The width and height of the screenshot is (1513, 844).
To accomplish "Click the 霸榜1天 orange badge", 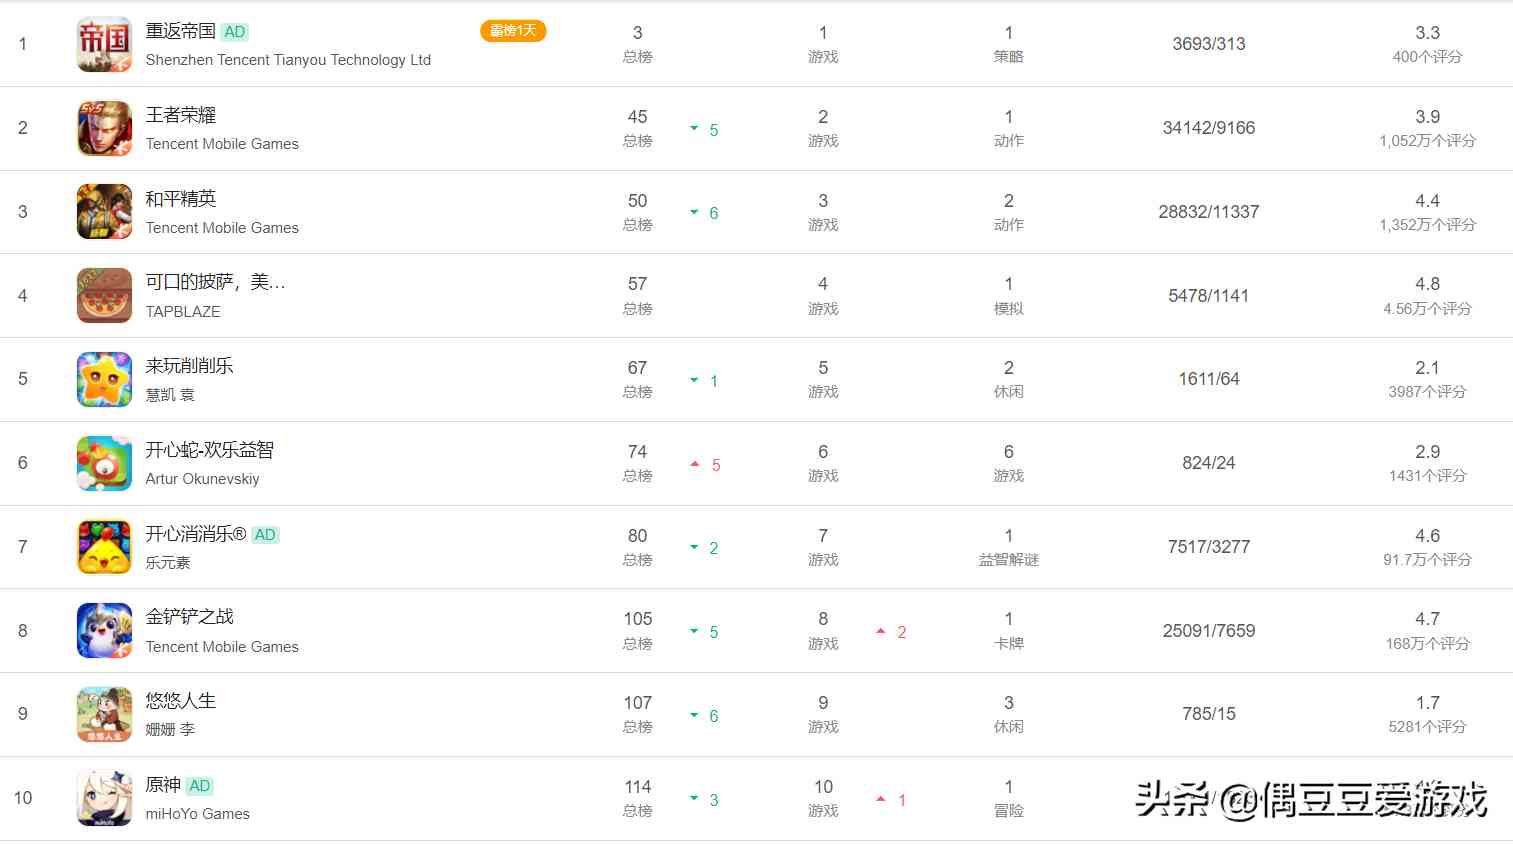I will point(513,31).
